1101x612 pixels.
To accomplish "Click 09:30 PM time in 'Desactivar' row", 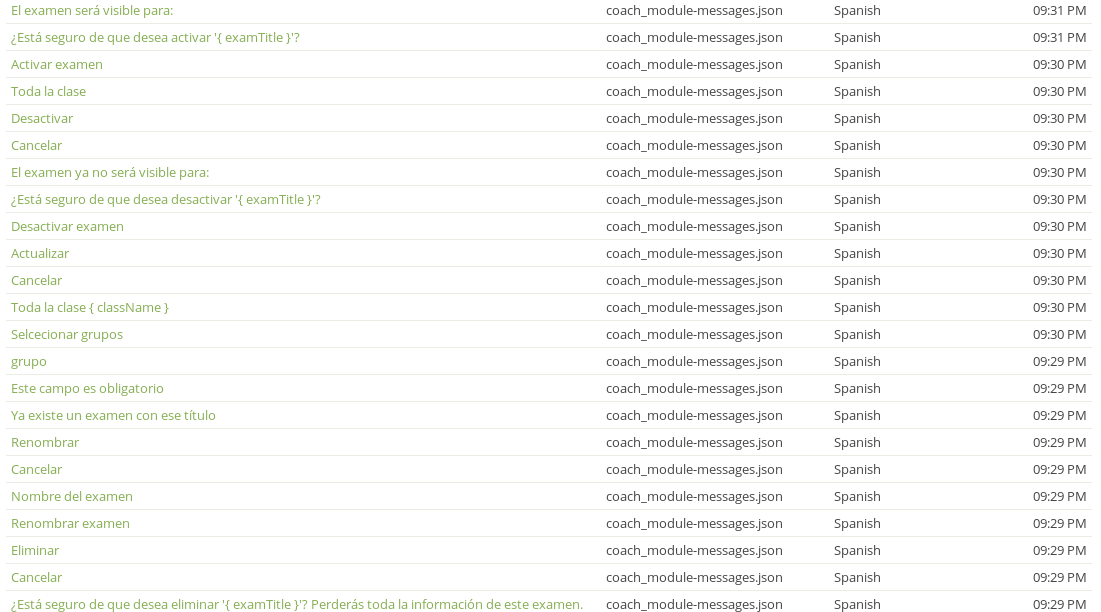I will [1060, 119].
